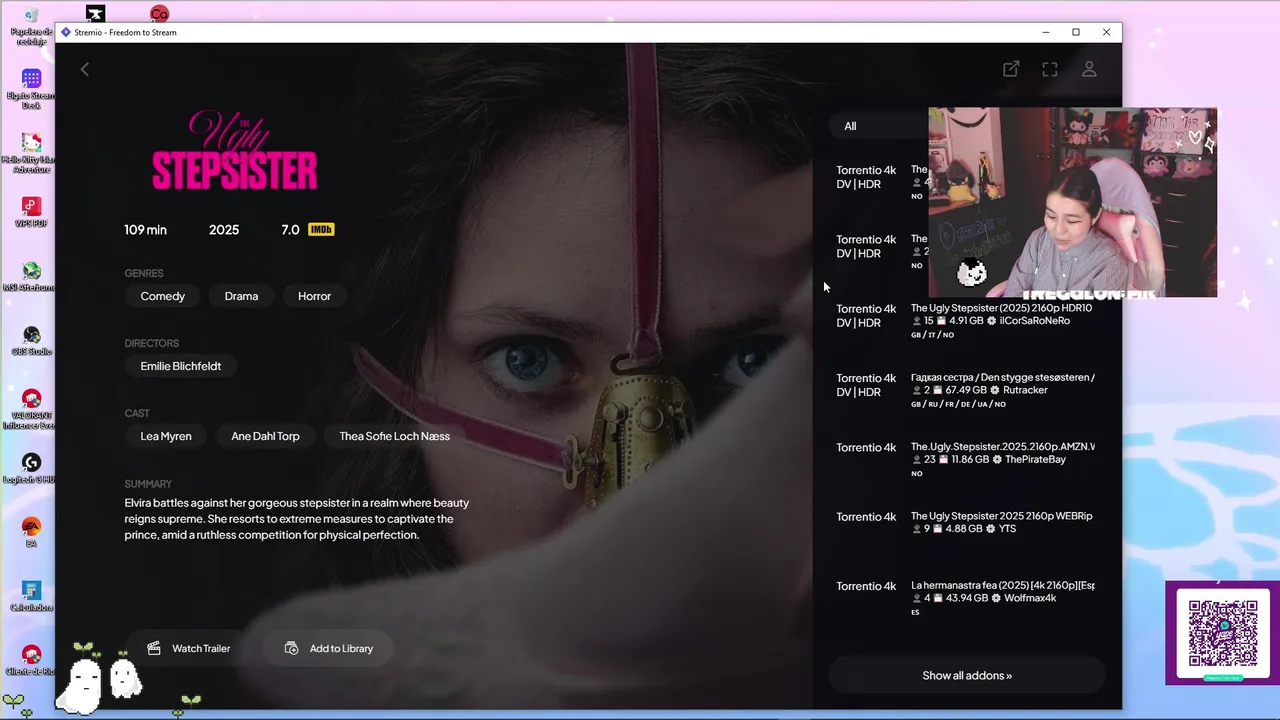Open VALORANT desktop icon
1280x720 pixels.
[31, 408]
